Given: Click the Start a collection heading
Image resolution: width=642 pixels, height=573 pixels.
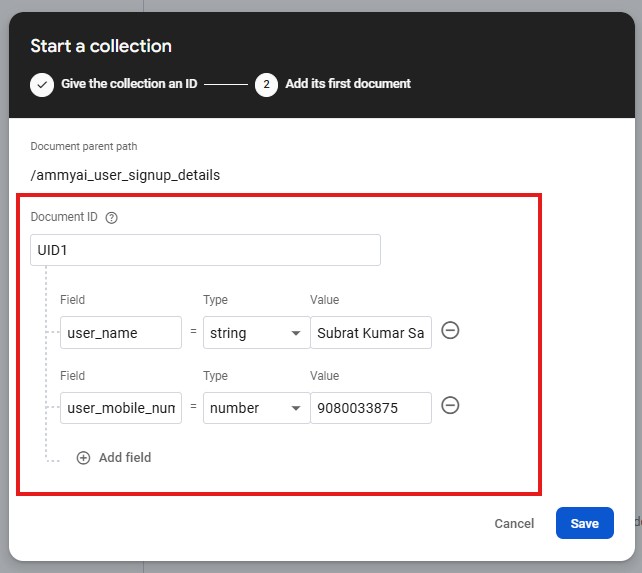Looking at the screenshot, I should point(101,46).
